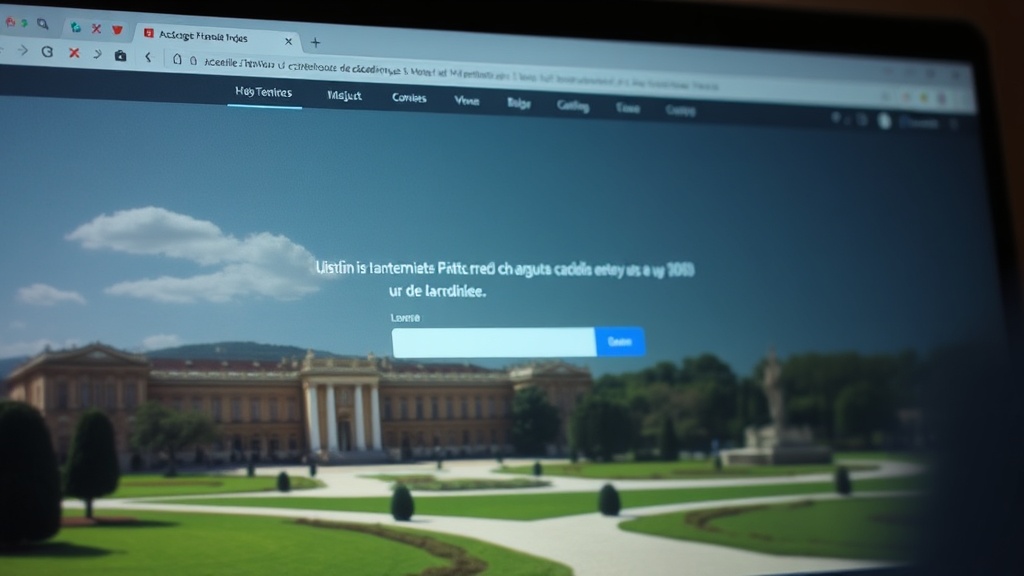Click the lock icon in address bar
This screenshot has height=576, width=1024.
193,61
